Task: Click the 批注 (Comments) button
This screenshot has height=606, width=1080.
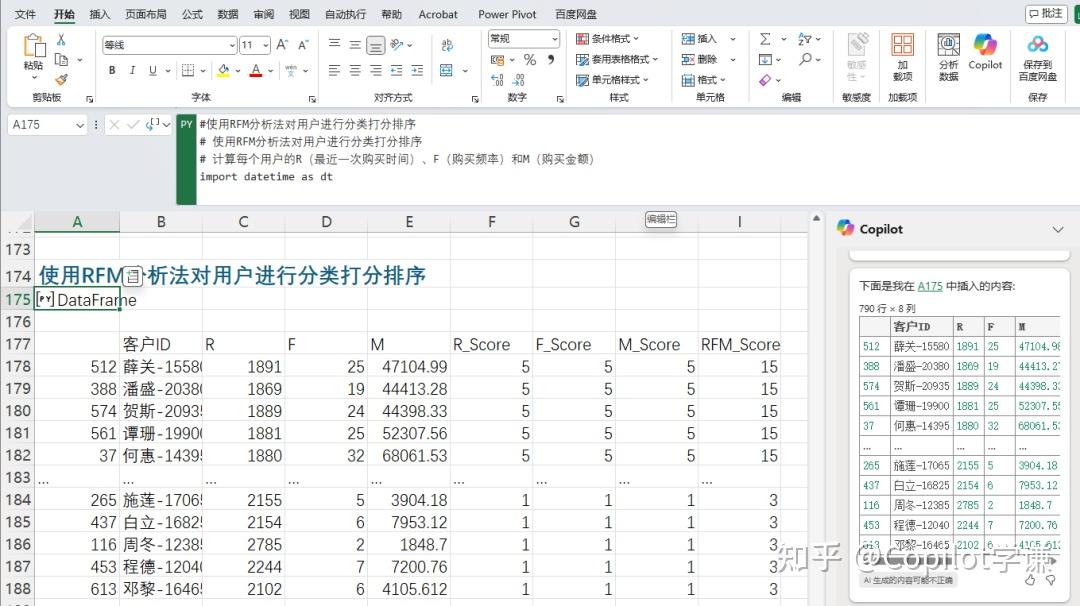Action: pyautogui.click(x=1046, y=12)
